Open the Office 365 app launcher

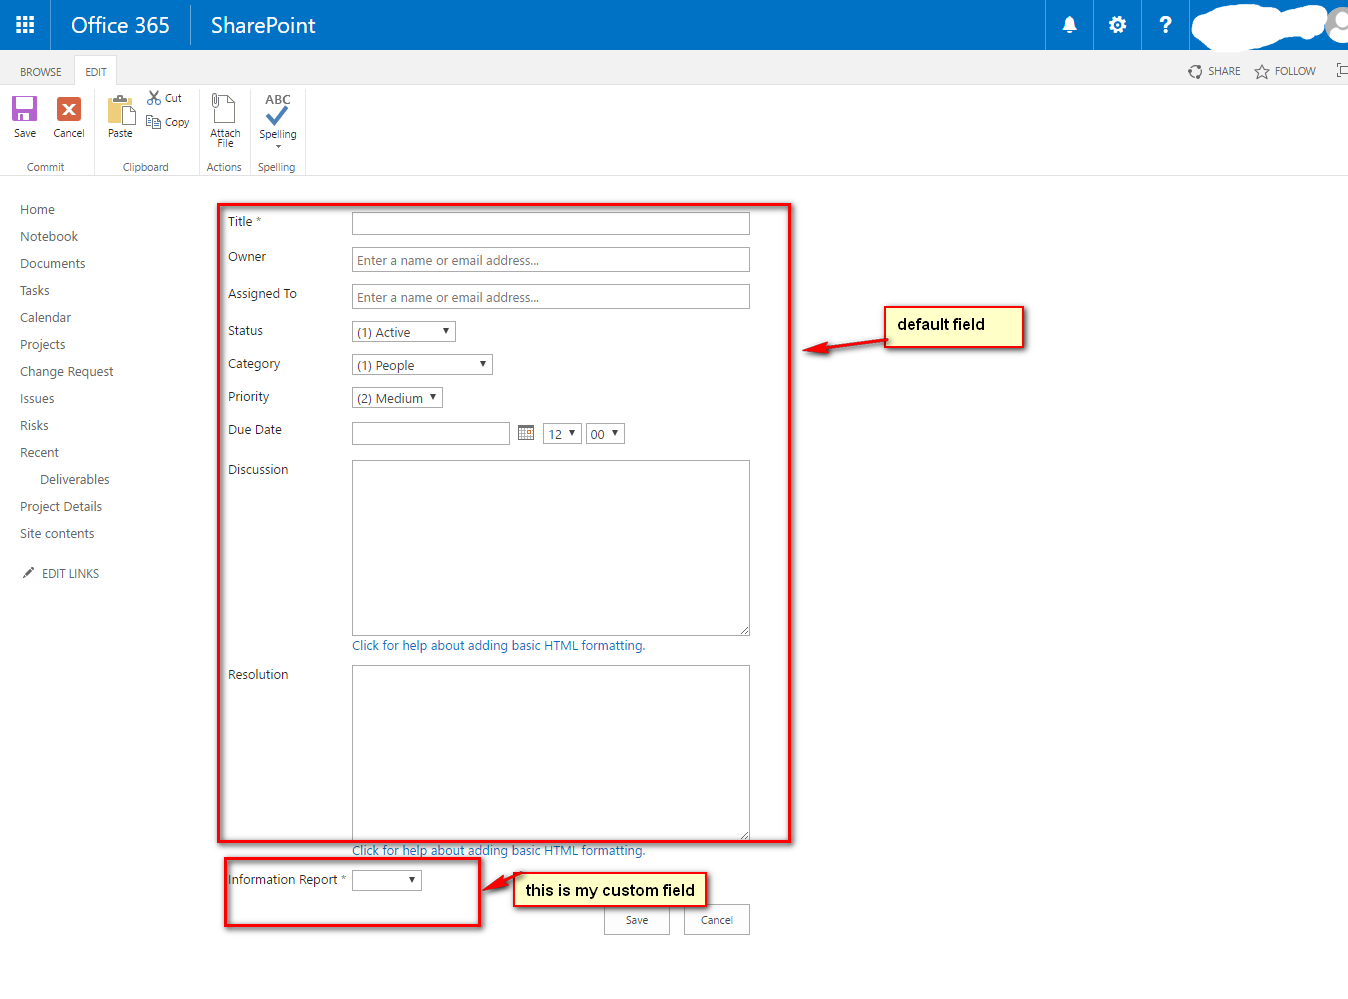25,25
